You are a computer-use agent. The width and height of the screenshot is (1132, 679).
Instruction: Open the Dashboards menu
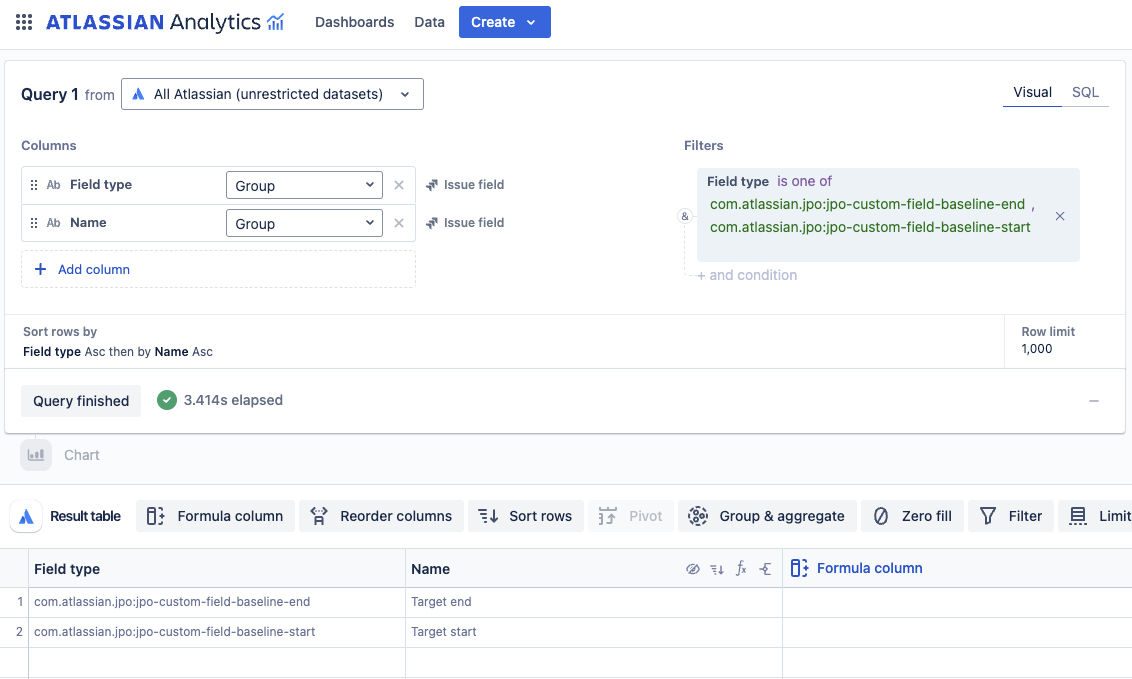tap(354, 21)
